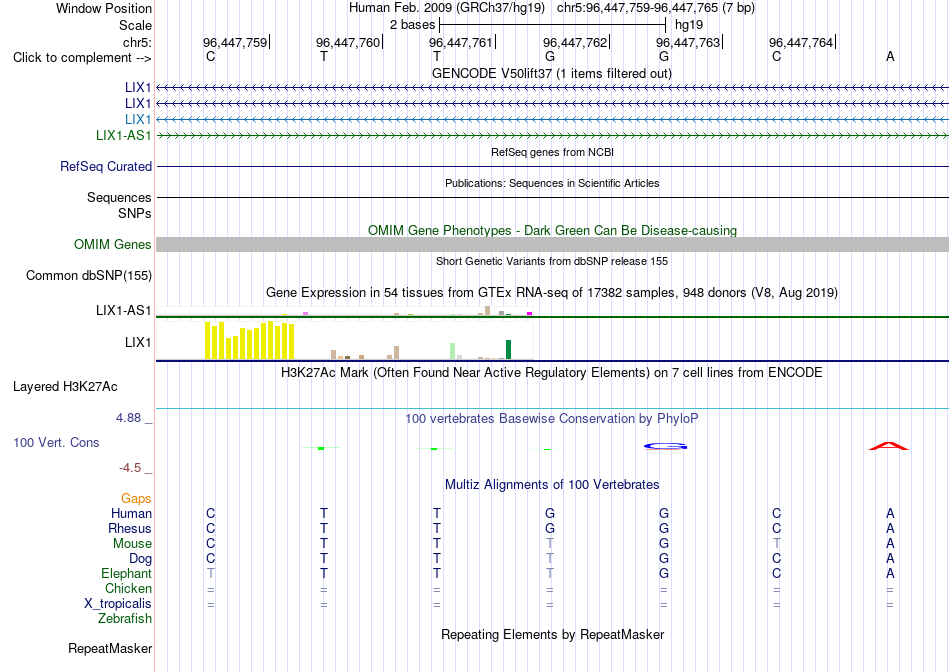Click the blue G PhyloP conservation logo
Screen dimensions: 950x672
(665, 447)
